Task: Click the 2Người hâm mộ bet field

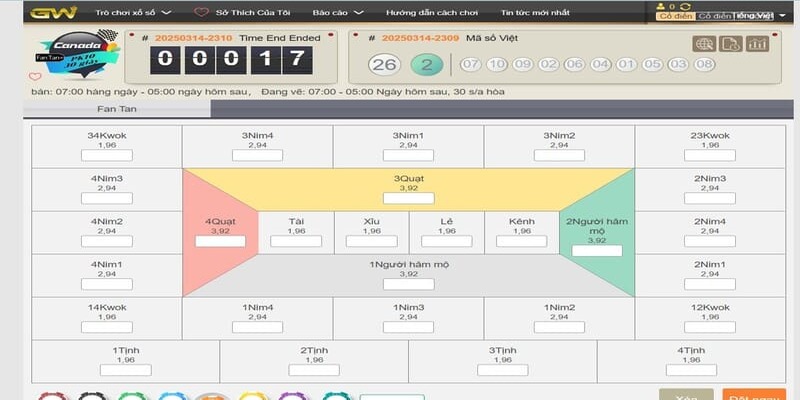Action: tap(597, 251)
